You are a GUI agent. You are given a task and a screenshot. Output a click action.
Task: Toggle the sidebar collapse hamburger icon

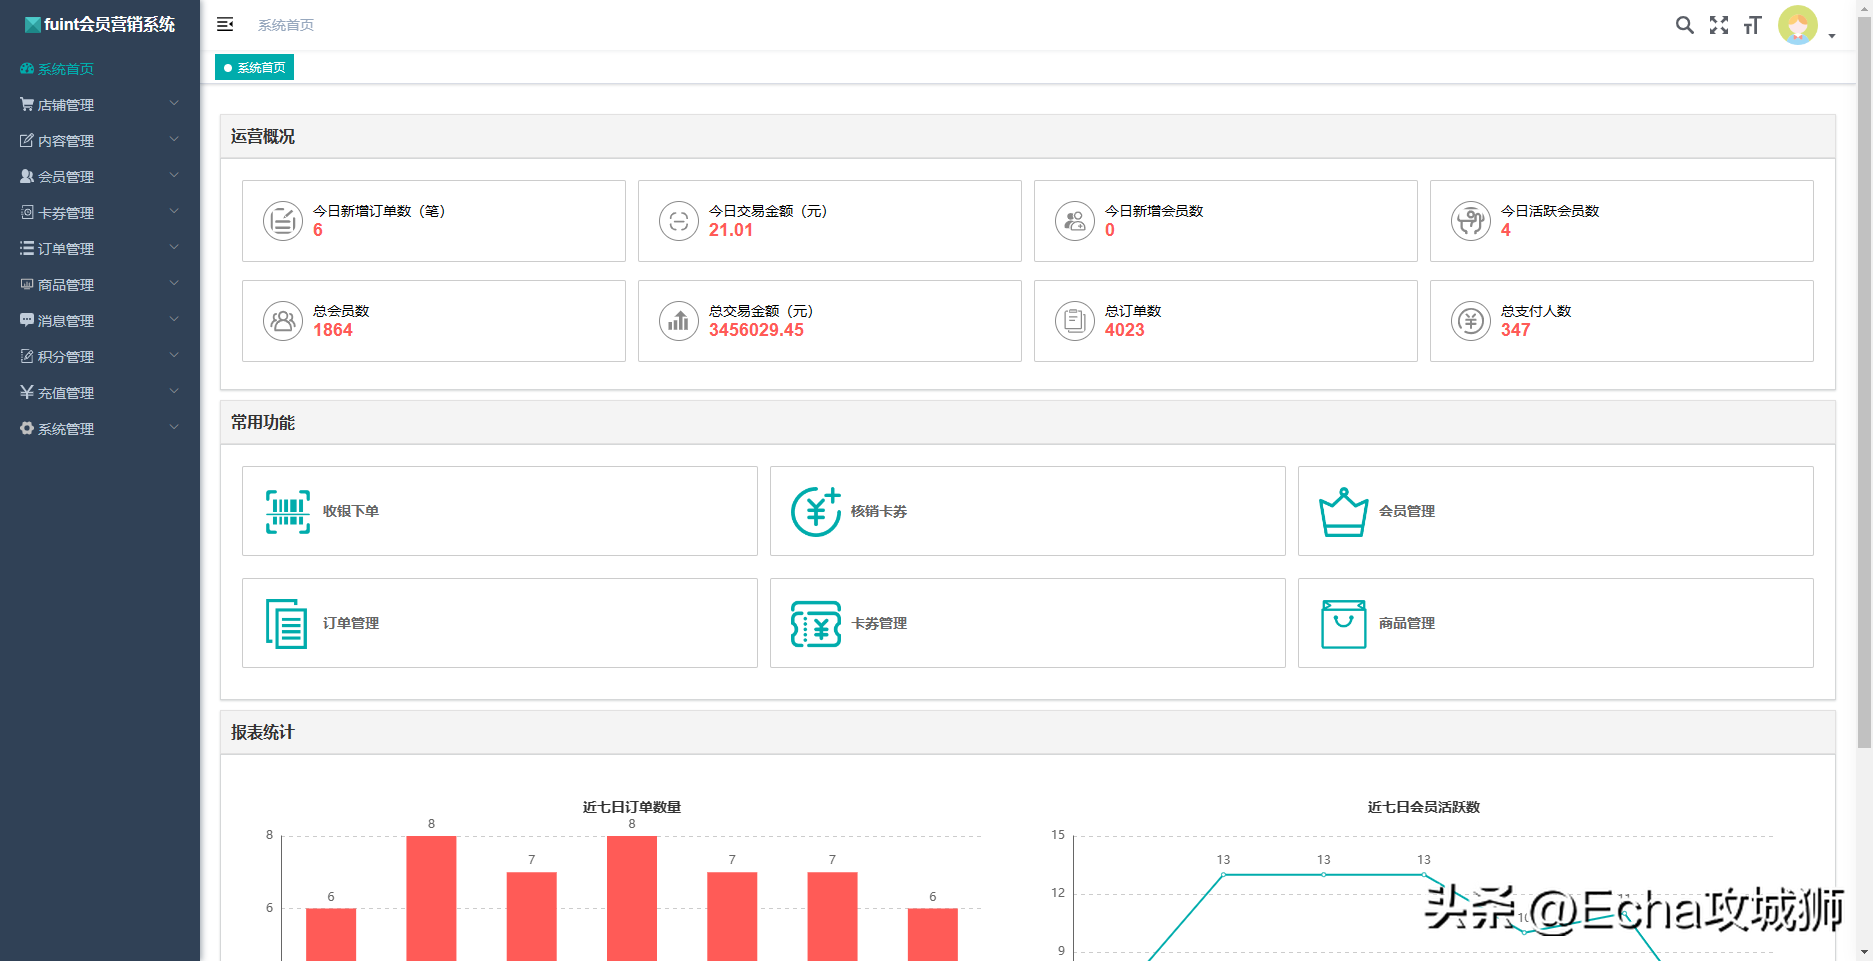click(x=225, y=24)
